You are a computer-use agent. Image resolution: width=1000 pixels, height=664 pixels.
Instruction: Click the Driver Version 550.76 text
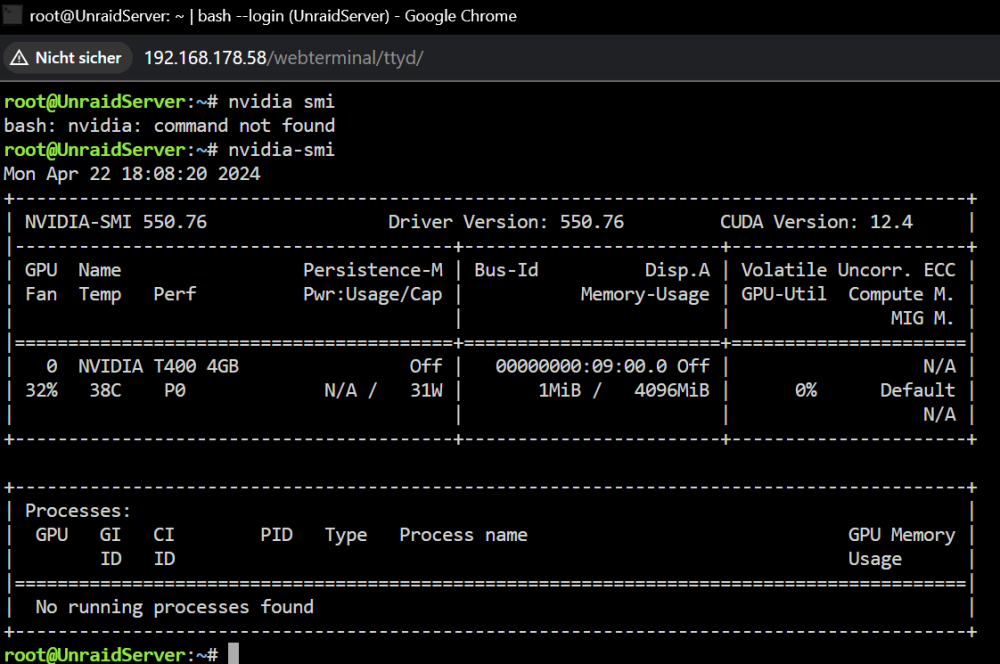tap(506, 222)
